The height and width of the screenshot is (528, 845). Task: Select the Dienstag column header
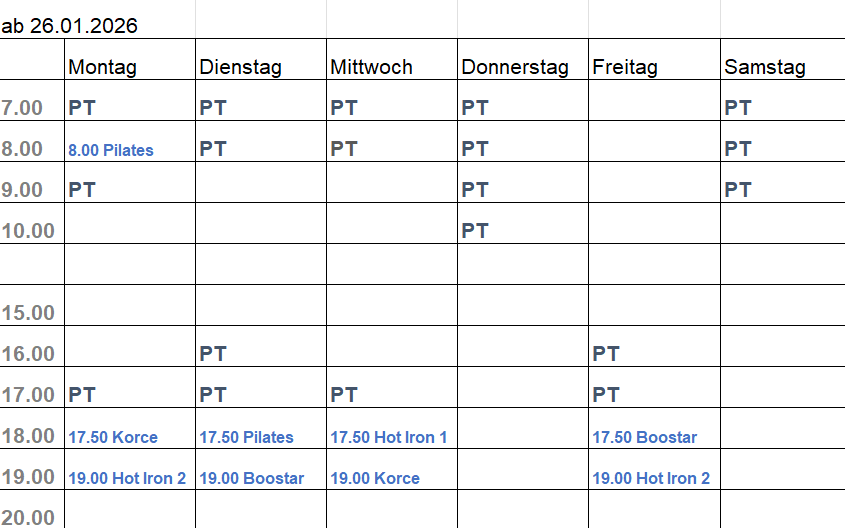[240, 67]
